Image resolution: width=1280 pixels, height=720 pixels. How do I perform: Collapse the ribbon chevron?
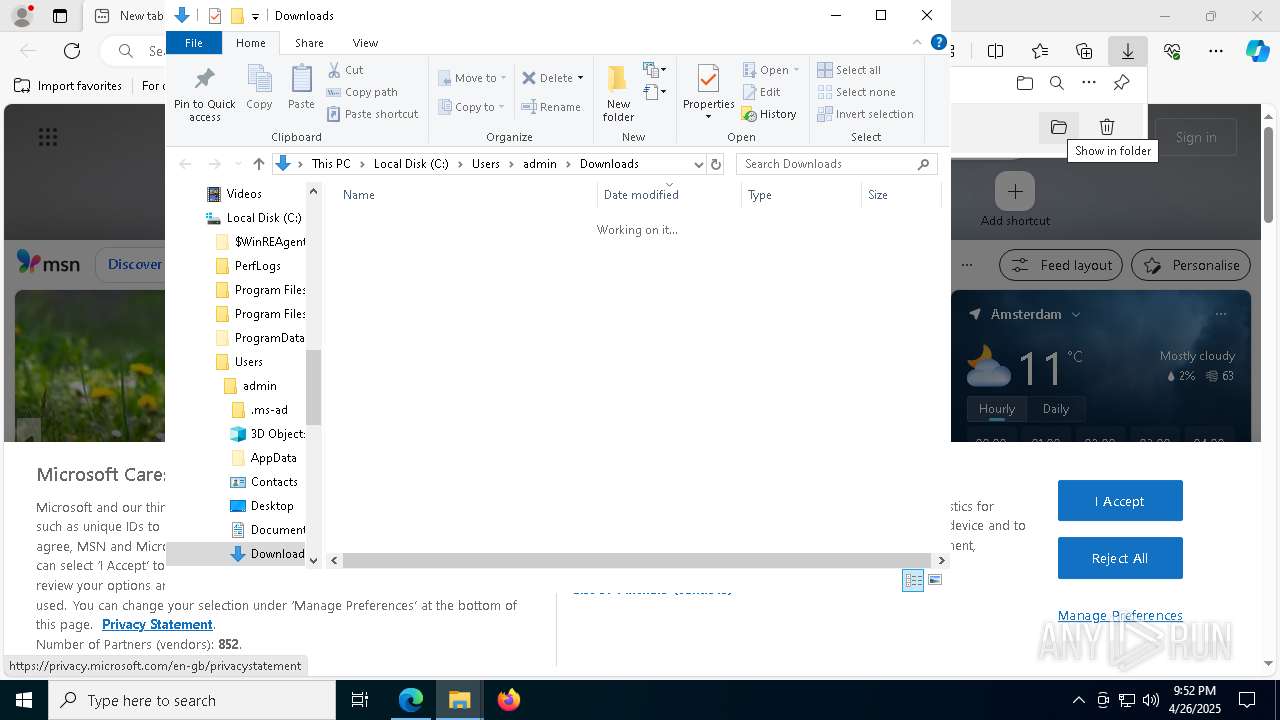tap(916, 42)
